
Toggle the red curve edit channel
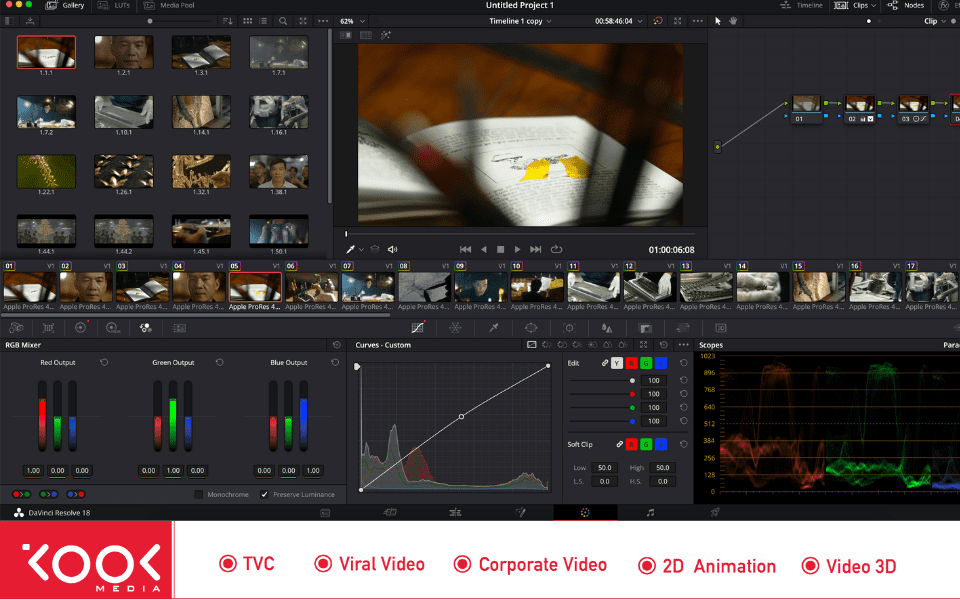pyautogui.click(x=631, y=363)
